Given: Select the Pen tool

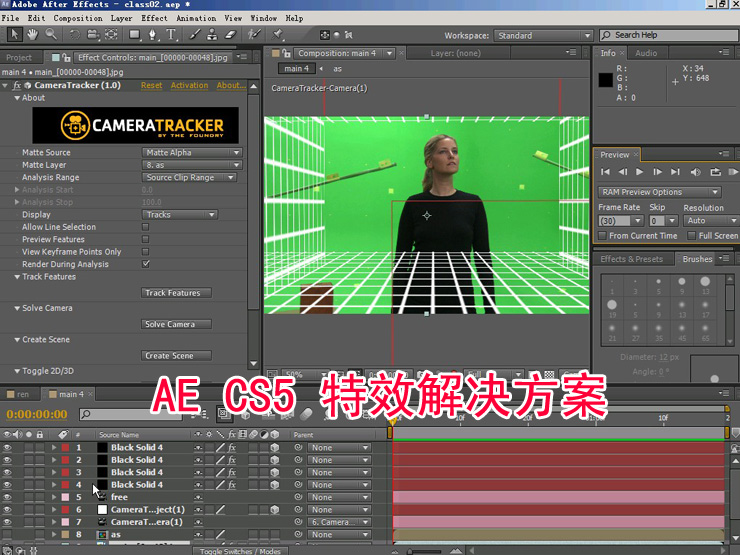Looking at the screenshot, I should 152,35.
